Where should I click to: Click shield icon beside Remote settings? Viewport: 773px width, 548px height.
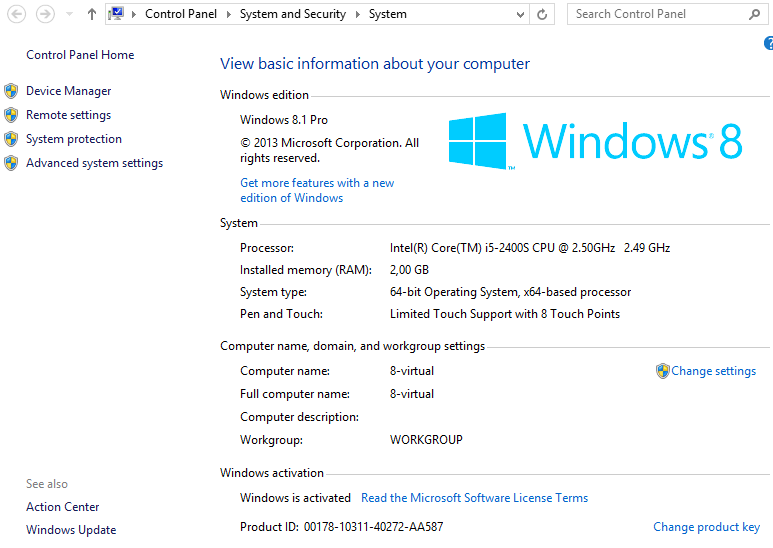click(x=11, y=115)
